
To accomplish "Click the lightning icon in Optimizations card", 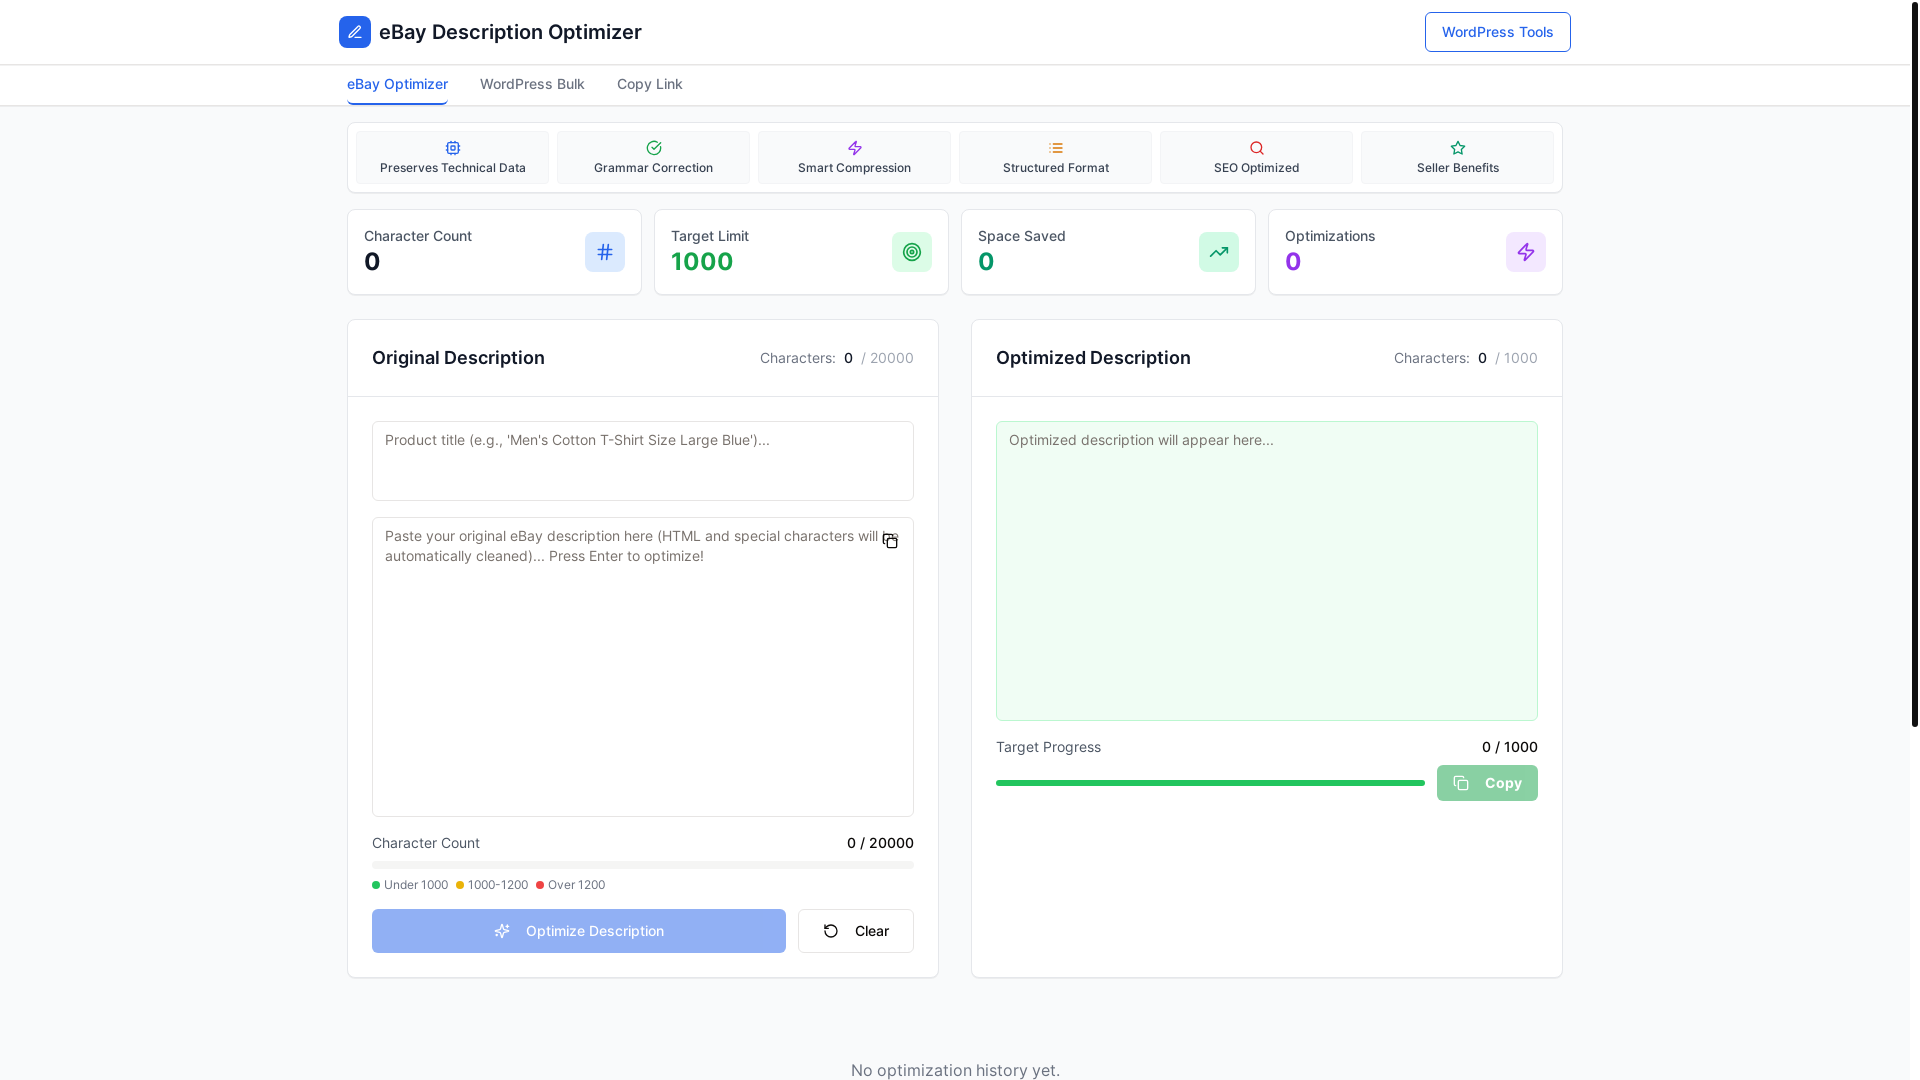I will click(1526, 252).
